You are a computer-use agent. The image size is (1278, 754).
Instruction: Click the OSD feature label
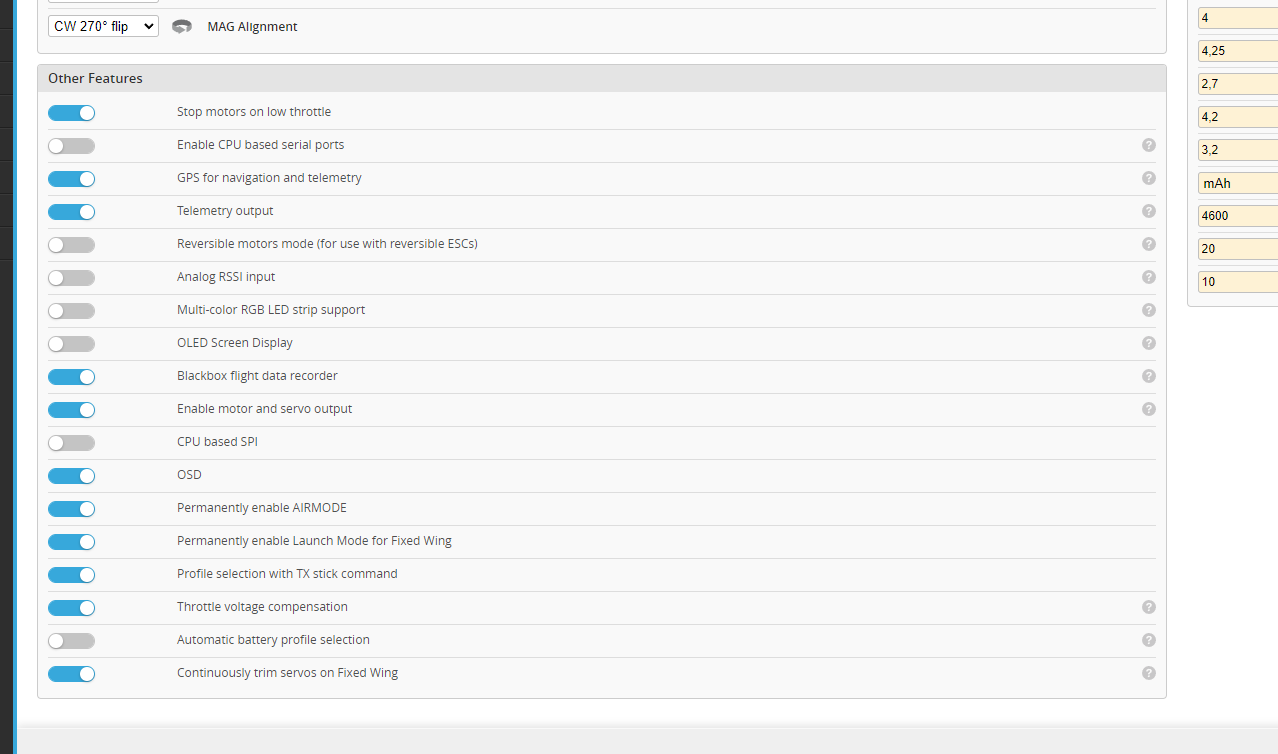[189, 475]
